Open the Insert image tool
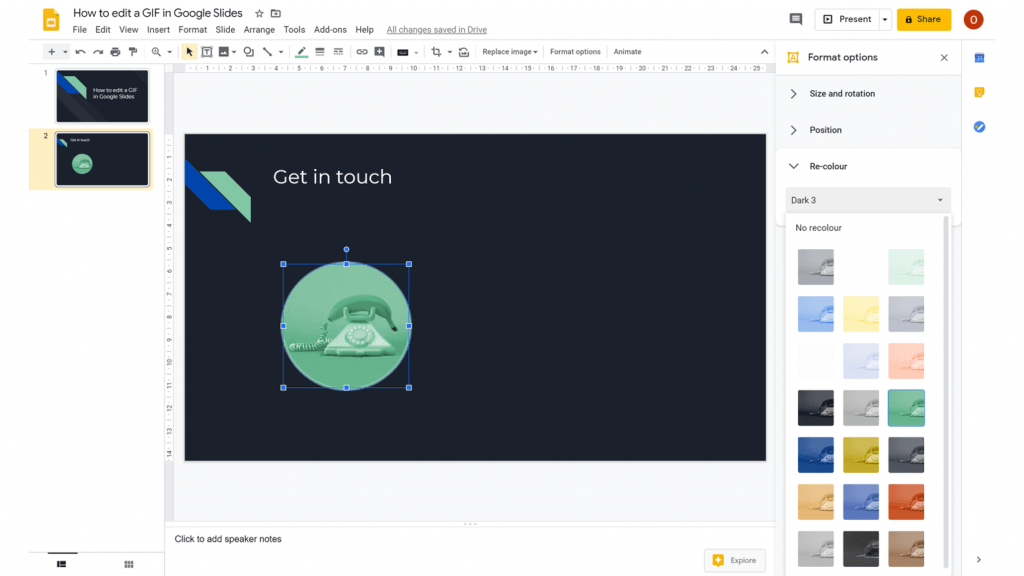 click(x=222, y=51)
